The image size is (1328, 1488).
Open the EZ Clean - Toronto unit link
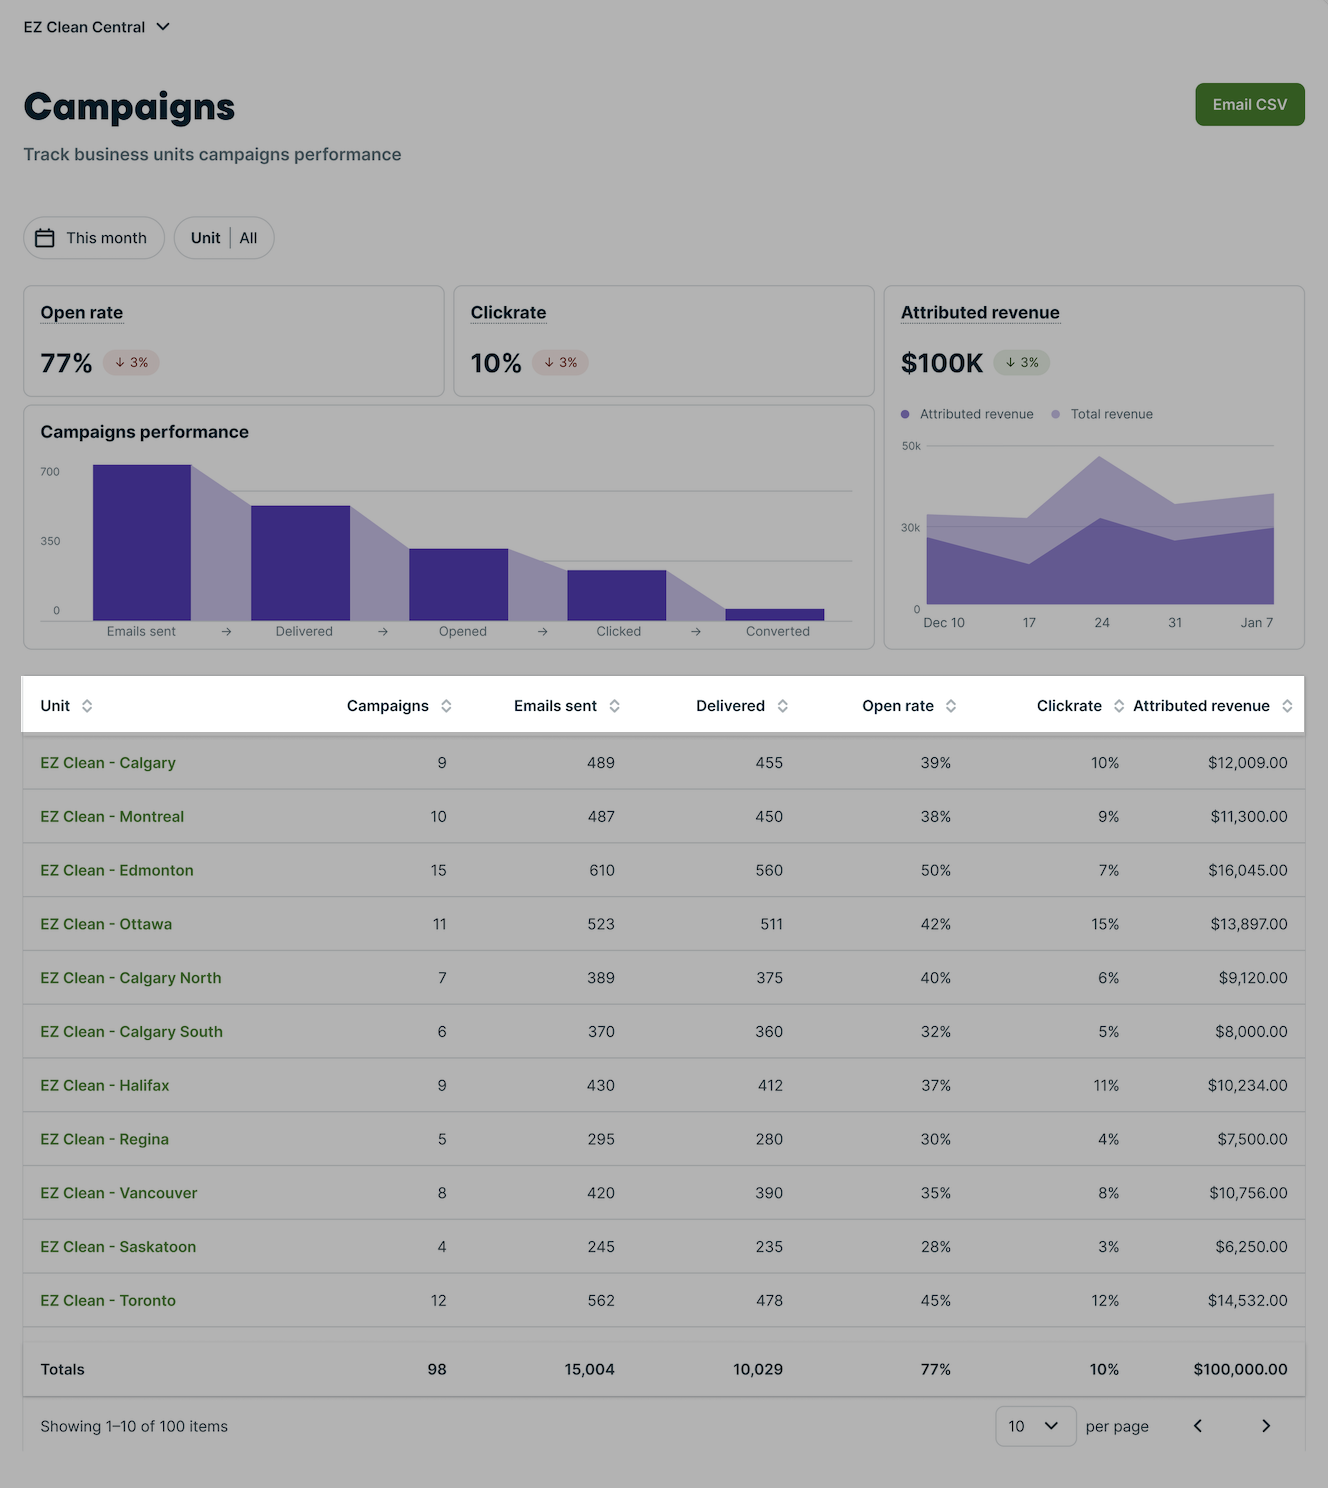coord(108,1301)
